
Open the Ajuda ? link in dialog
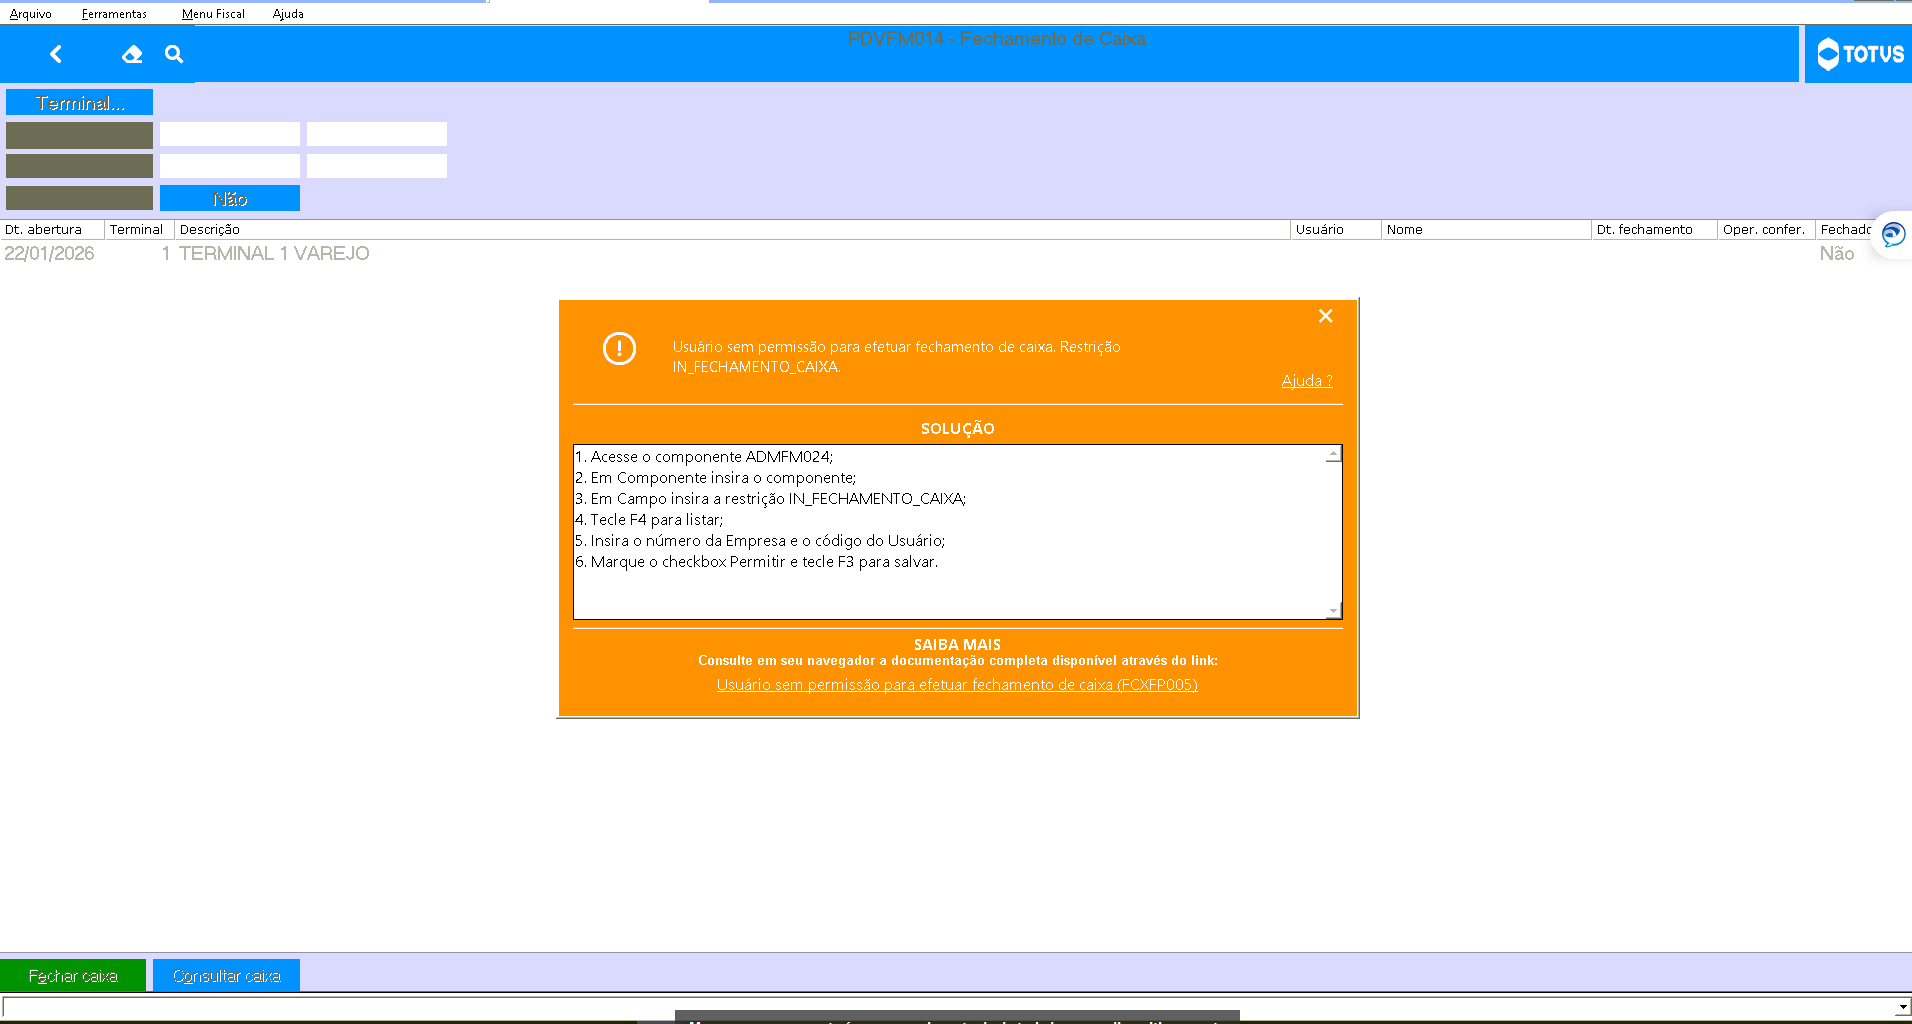coord(1307,381)
